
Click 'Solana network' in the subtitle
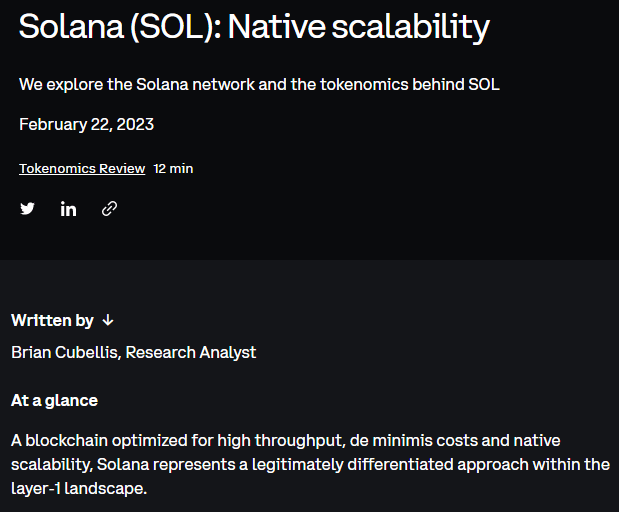point(196,84)
